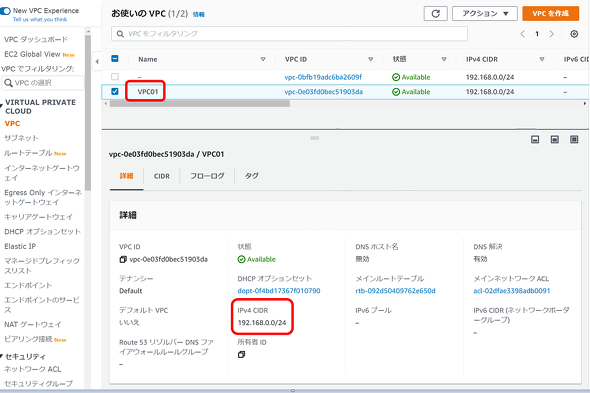The height and width of the screenshot is (393, 590).
Task: Click the VPC を作成 button
Action: point(550,14)
